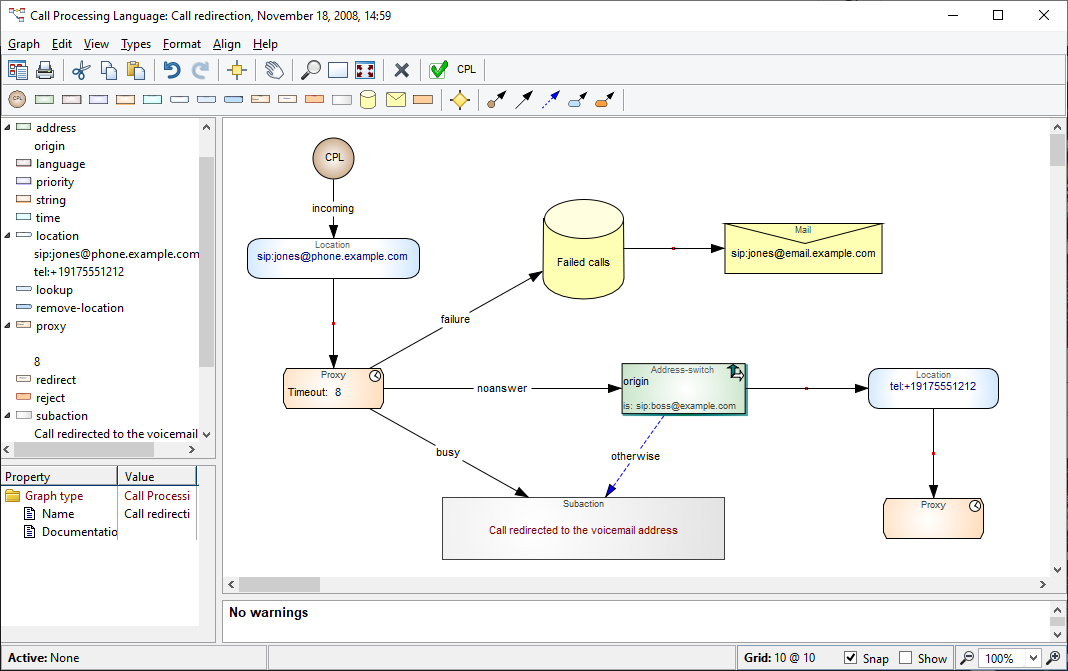Undo the last action

[172, 70]
